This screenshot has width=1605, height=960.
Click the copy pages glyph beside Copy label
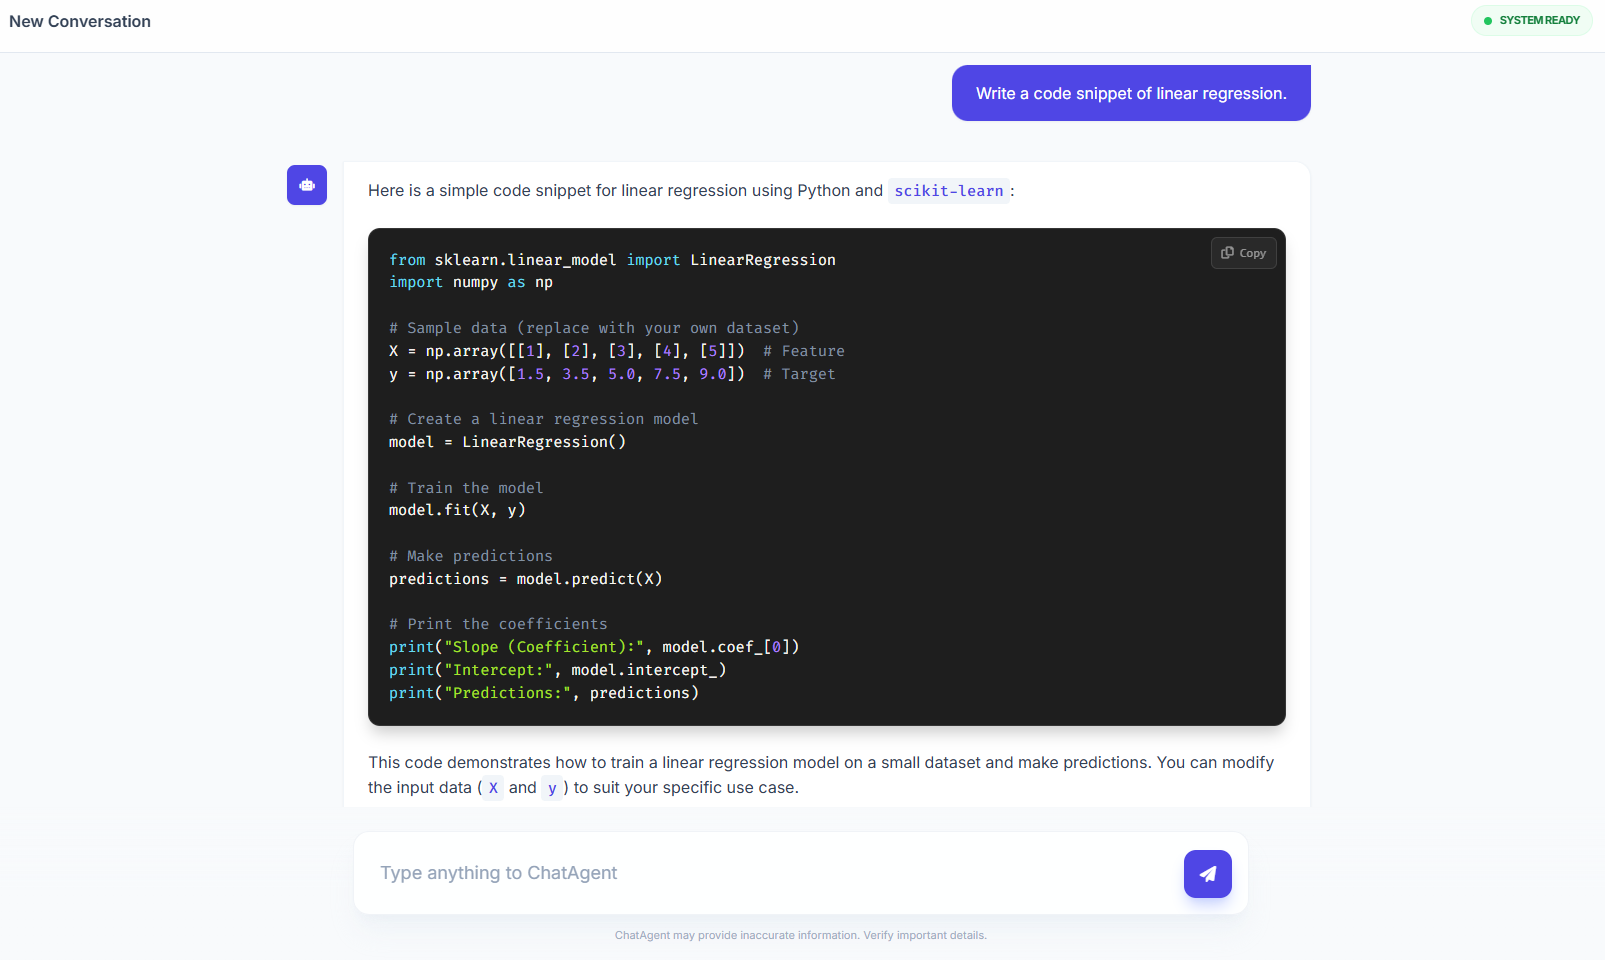[1227, 253]
